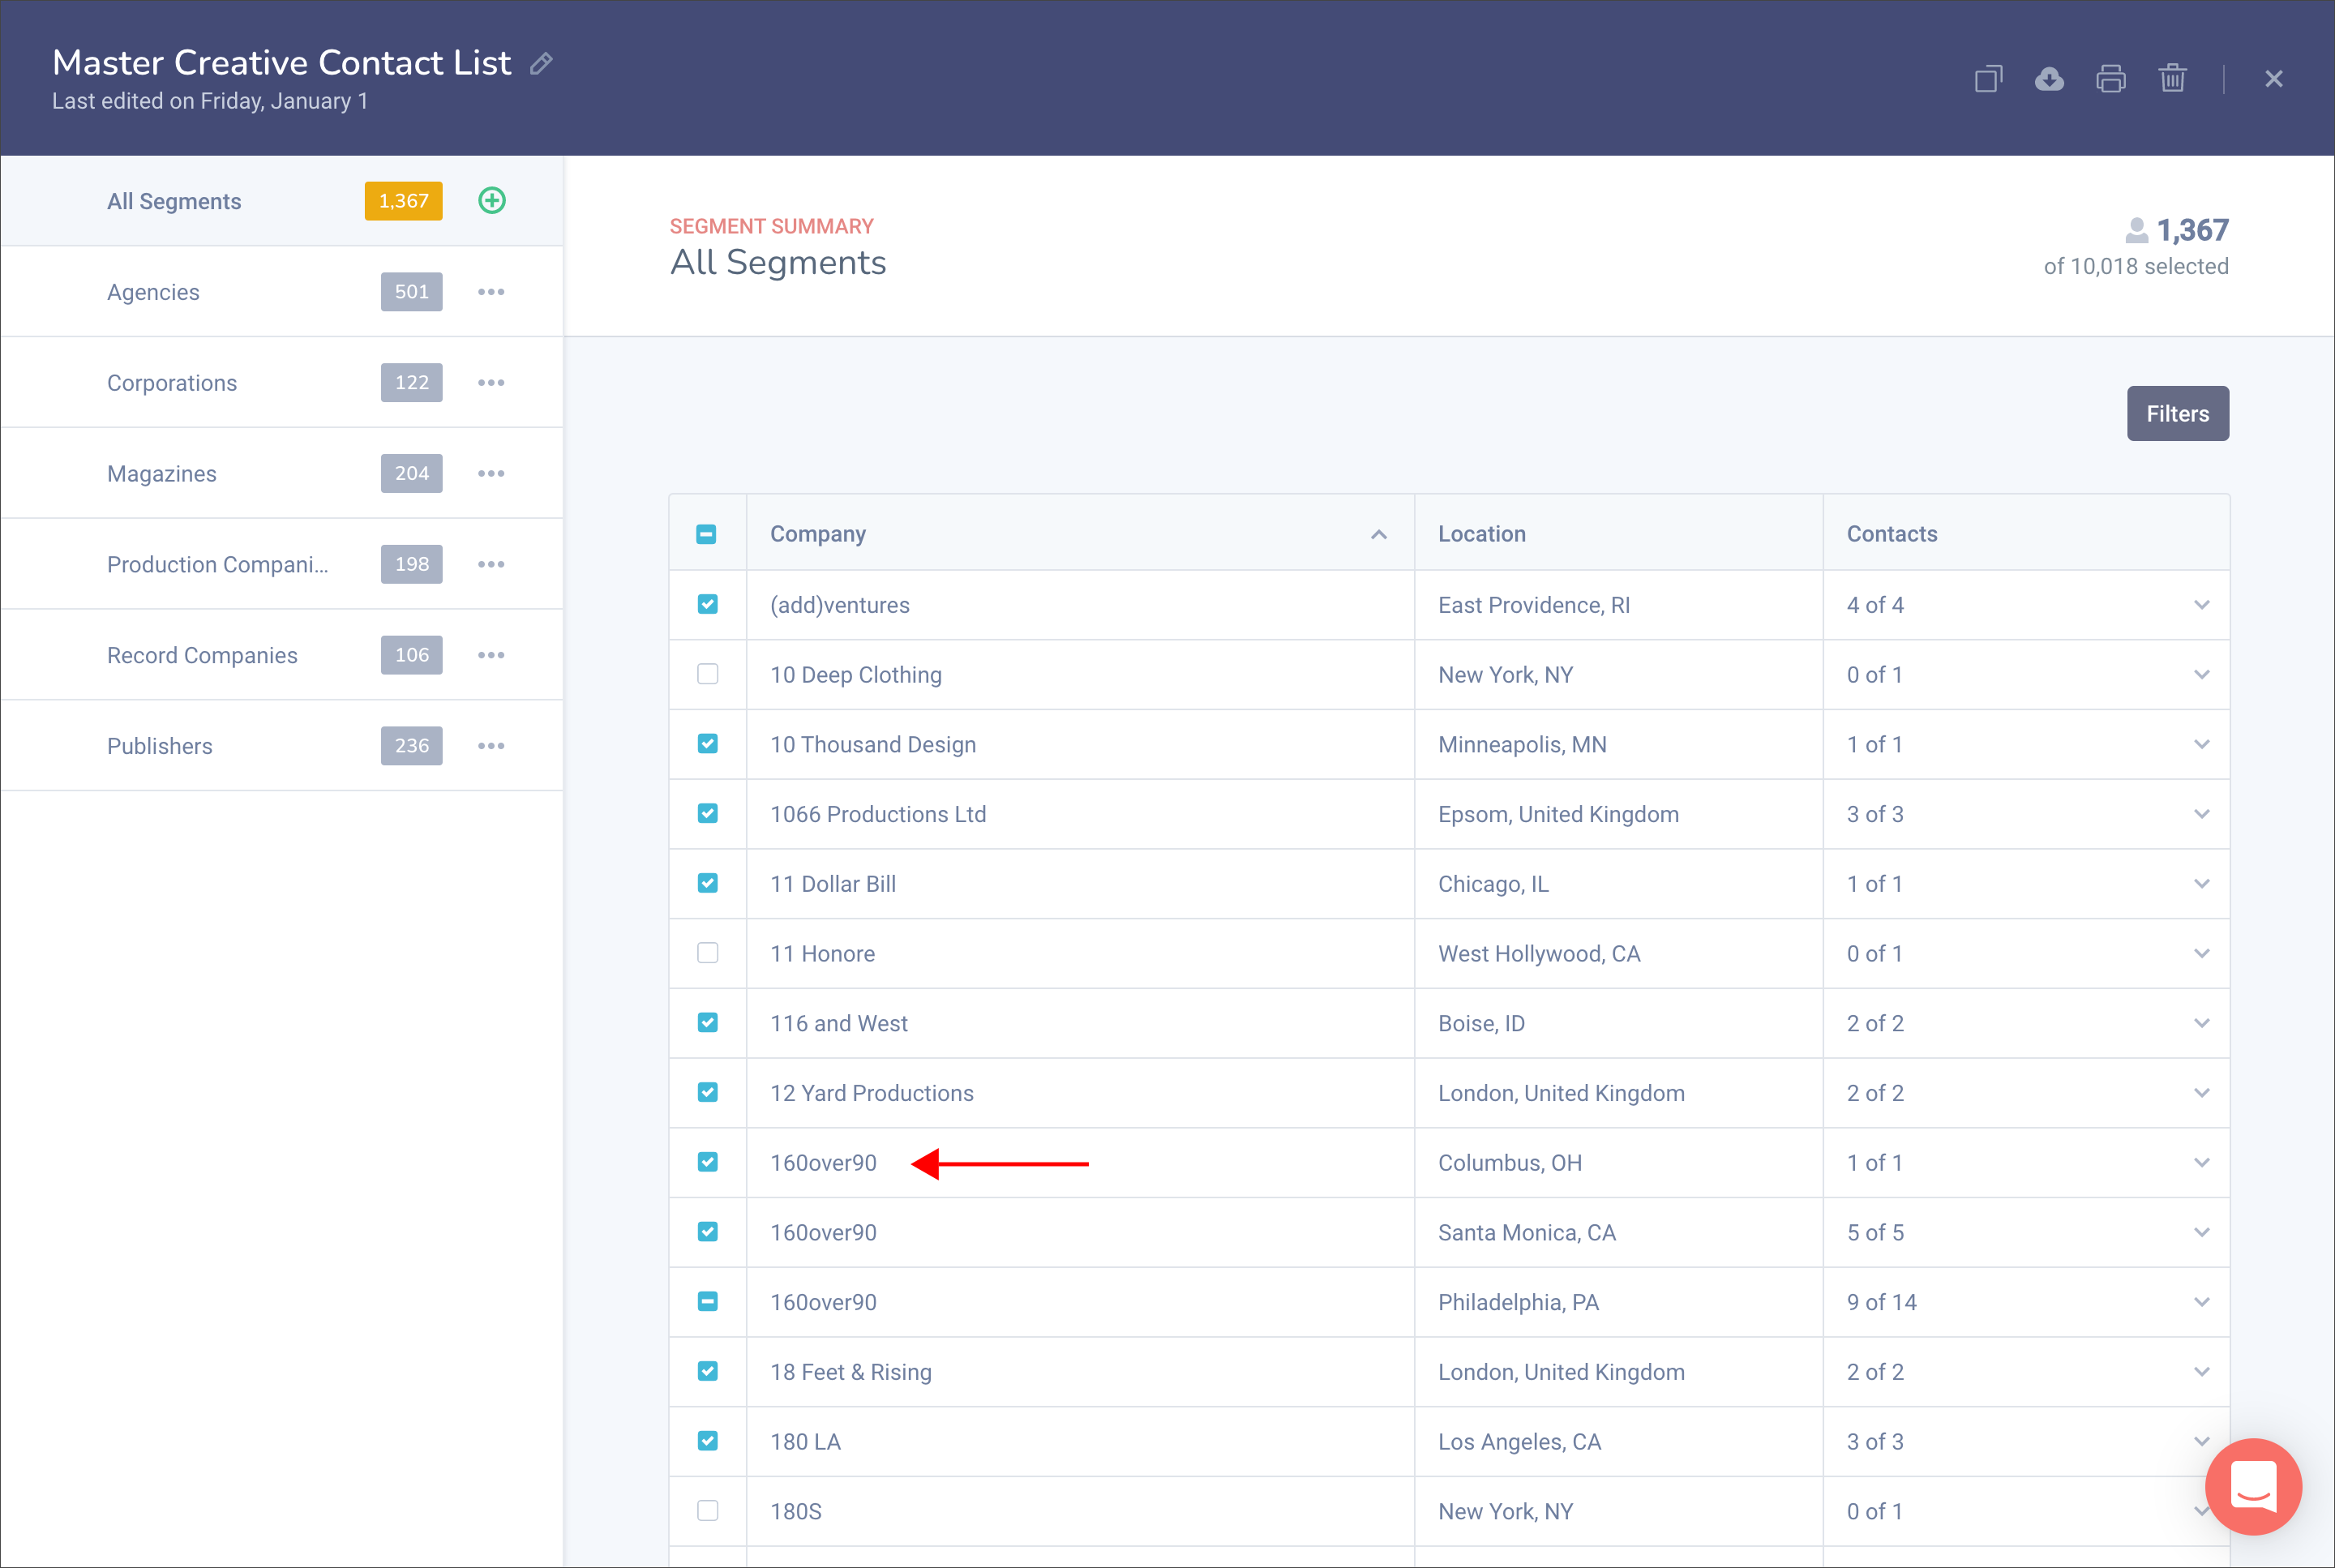The image size is (2335, 1568).
Task: Expand contacts for 10 Deep Clothing
Action: pyautogui.click(x=2201, y=676)
